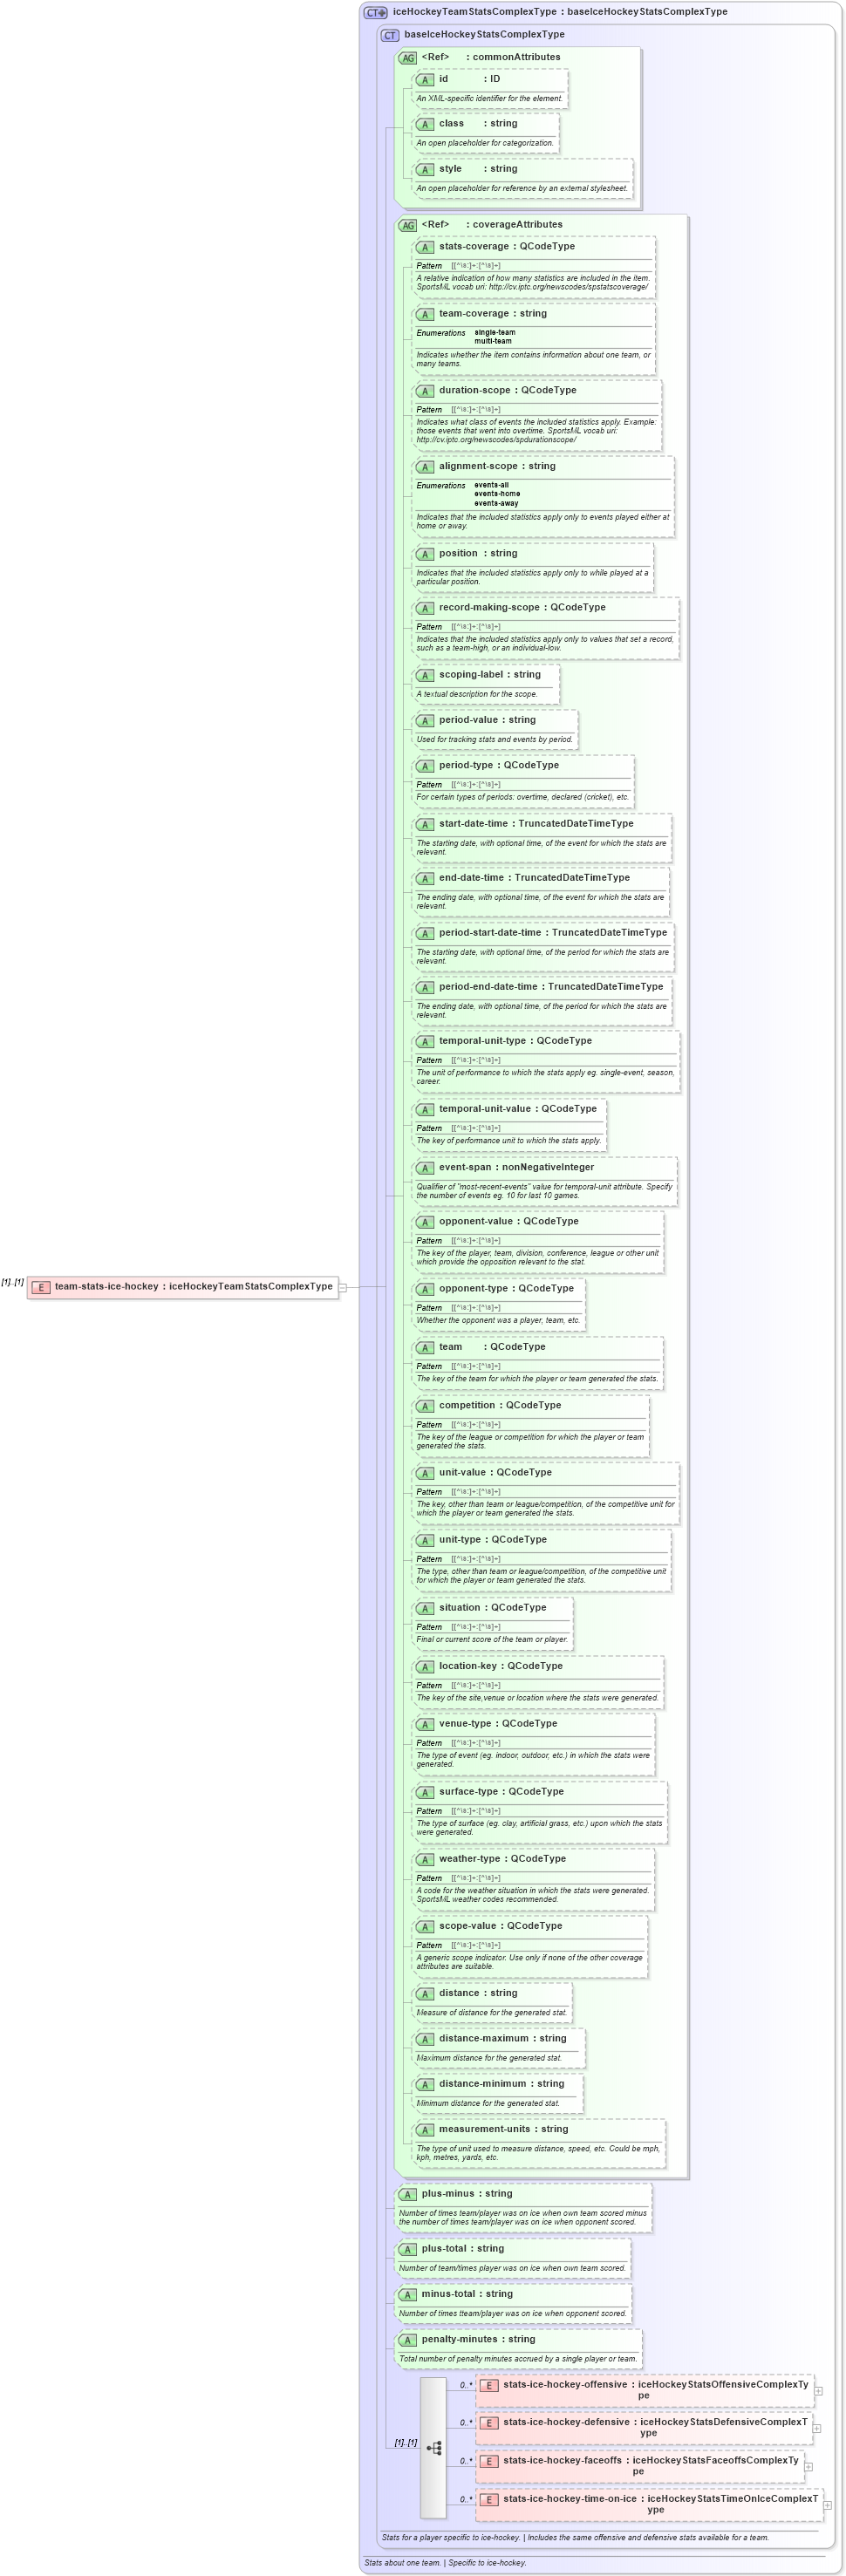Image resolution: width=846 pixels, height=2576 pixels.
Task: Click the sequence compositor icon
Action: tap(433, 2448)
